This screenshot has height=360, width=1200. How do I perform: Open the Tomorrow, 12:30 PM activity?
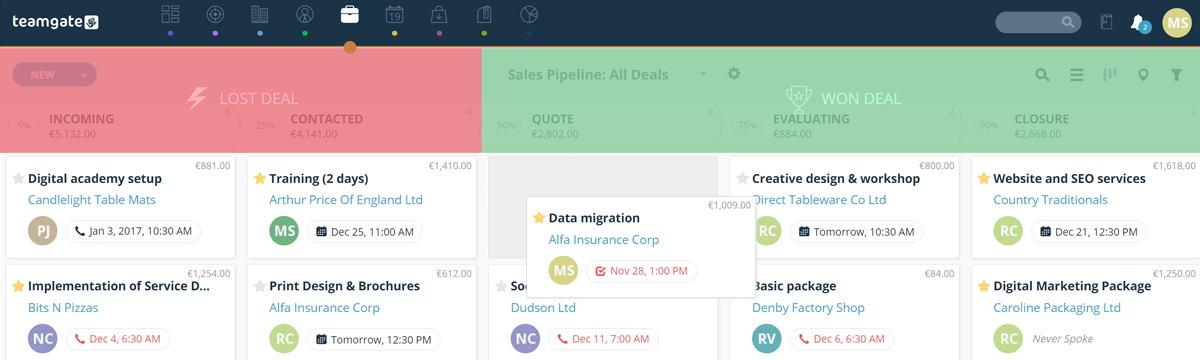373,339
